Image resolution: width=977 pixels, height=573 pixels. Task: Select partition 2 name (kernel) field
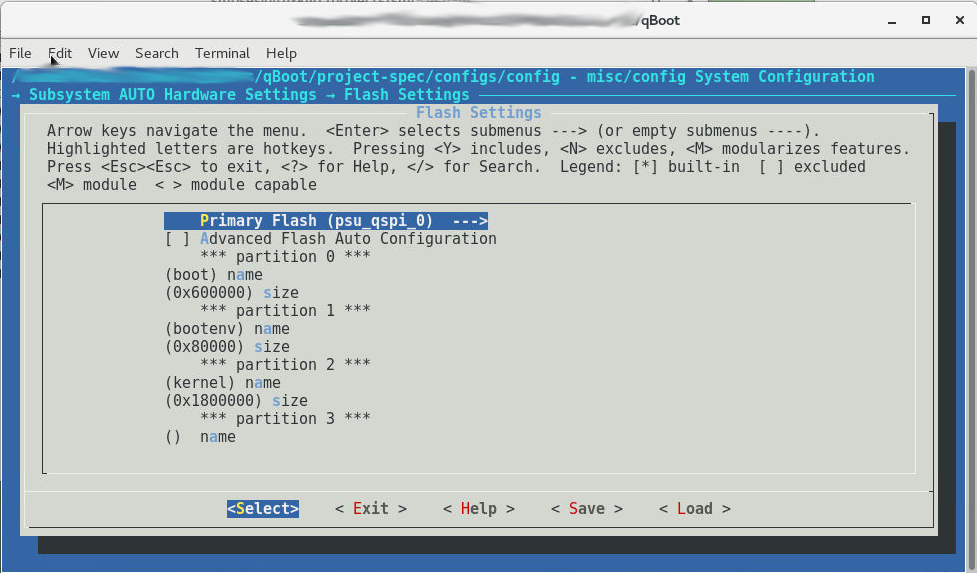223,383
